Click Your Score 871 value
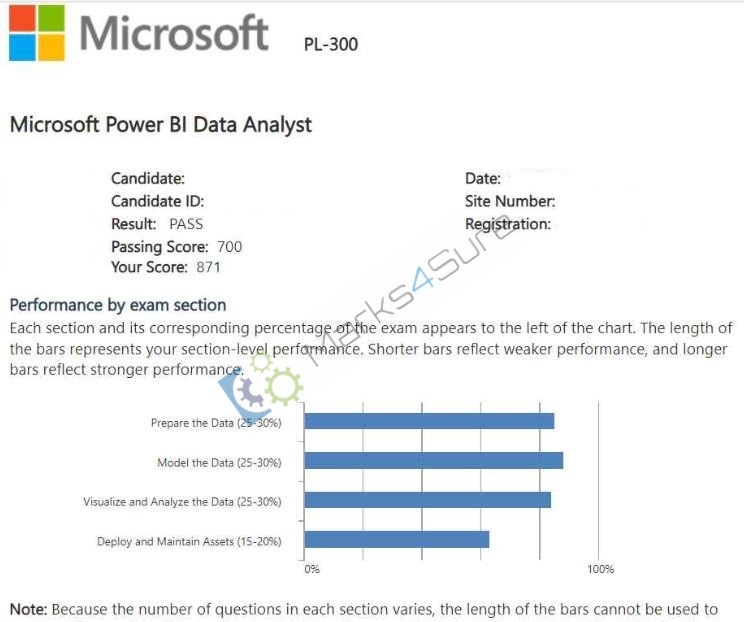The image size is (744, 622). click(209, 267)
